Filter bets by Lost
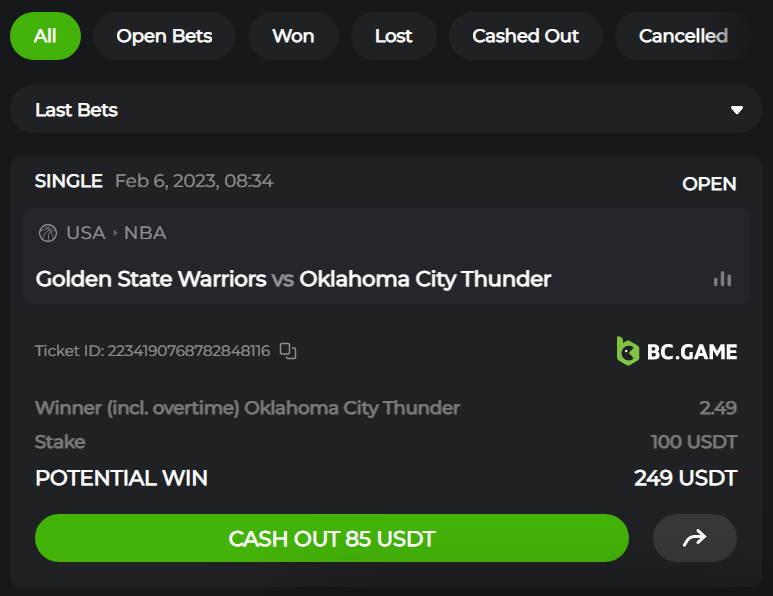The height and width of the screenshot is (596, 773). 393,36
